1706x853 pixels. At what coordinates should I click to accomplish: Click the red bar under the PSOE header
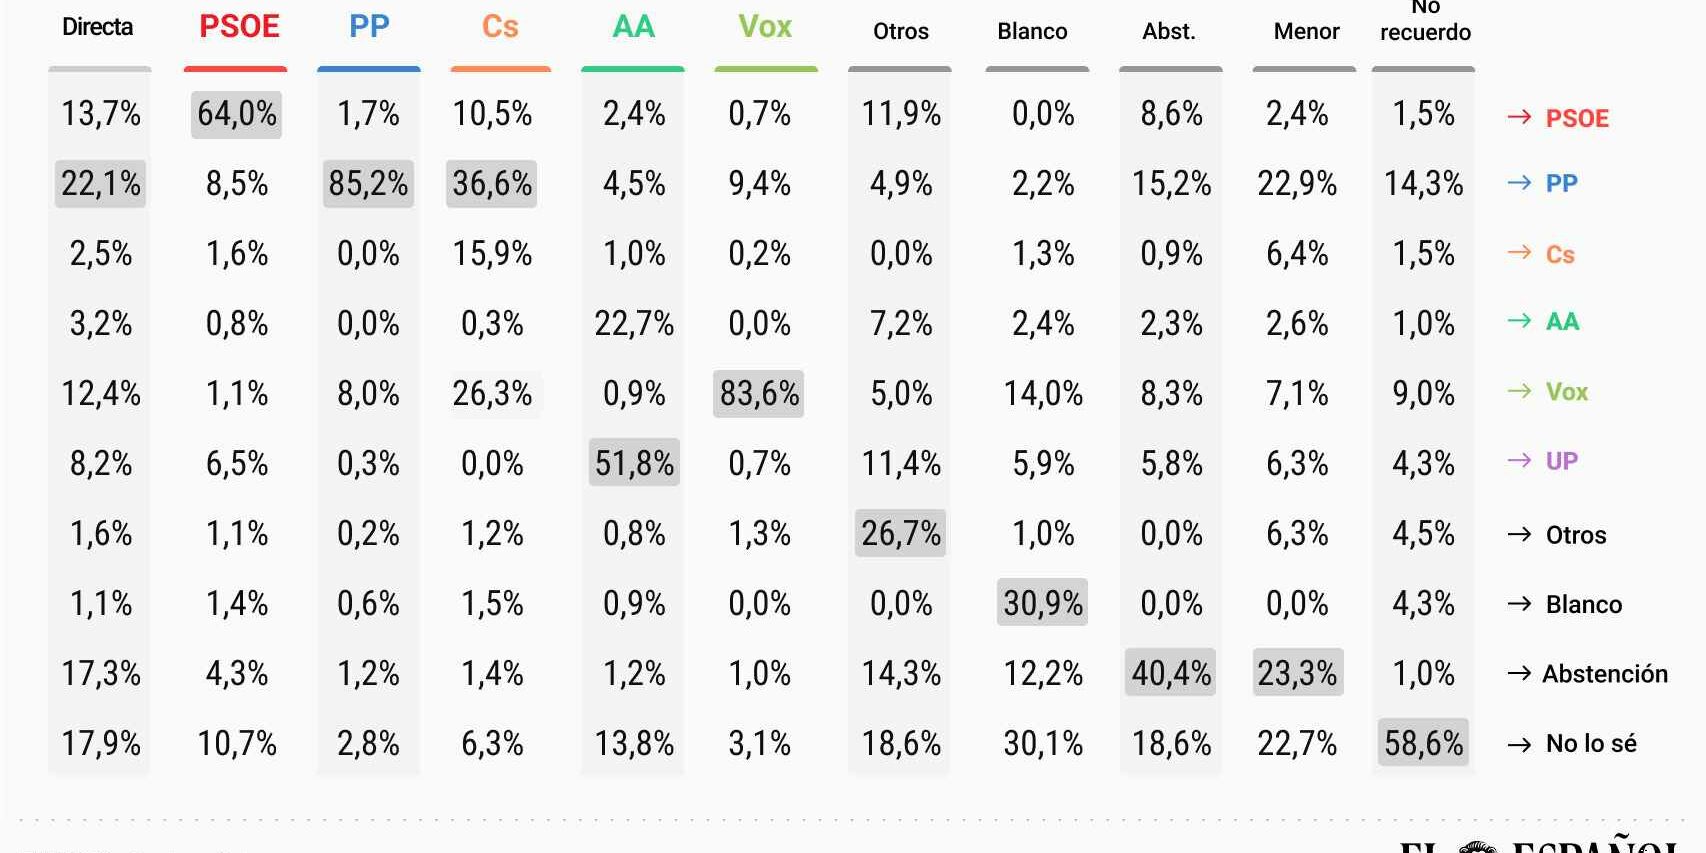pos(236,69)
